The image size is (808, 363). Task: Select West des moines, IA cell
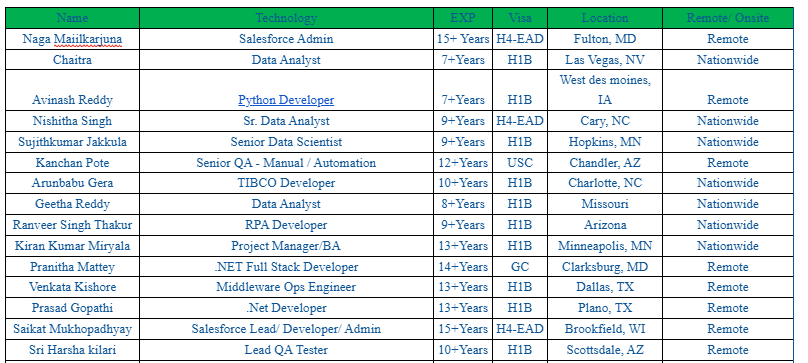(605, 90)
